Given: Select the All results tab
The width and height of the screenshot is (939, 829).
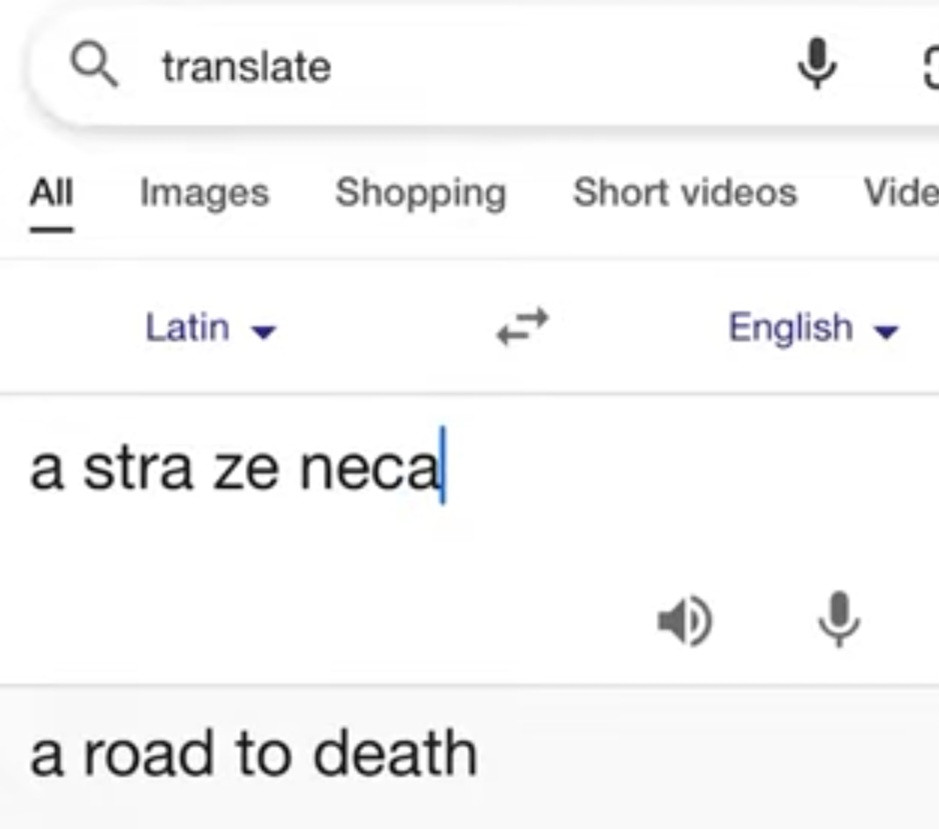Looking at the screenshot, I should coord(51,192).
